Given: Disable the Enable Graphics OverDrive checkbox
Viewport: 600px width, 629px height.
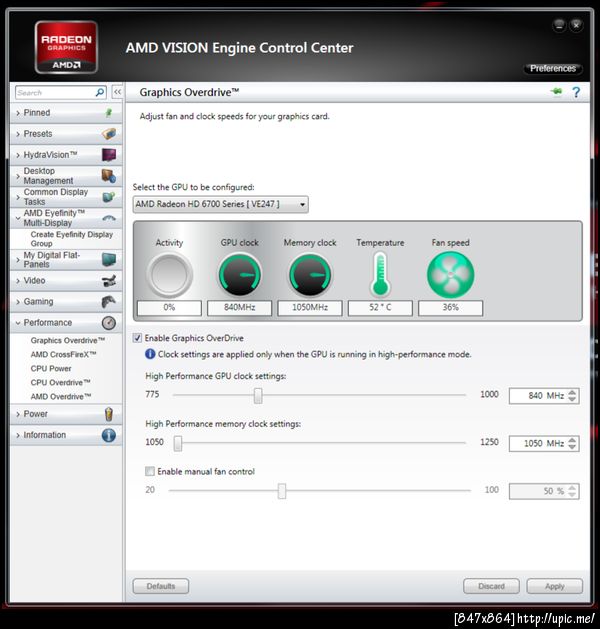Looking at the screenshot, I should click(137, 338).
